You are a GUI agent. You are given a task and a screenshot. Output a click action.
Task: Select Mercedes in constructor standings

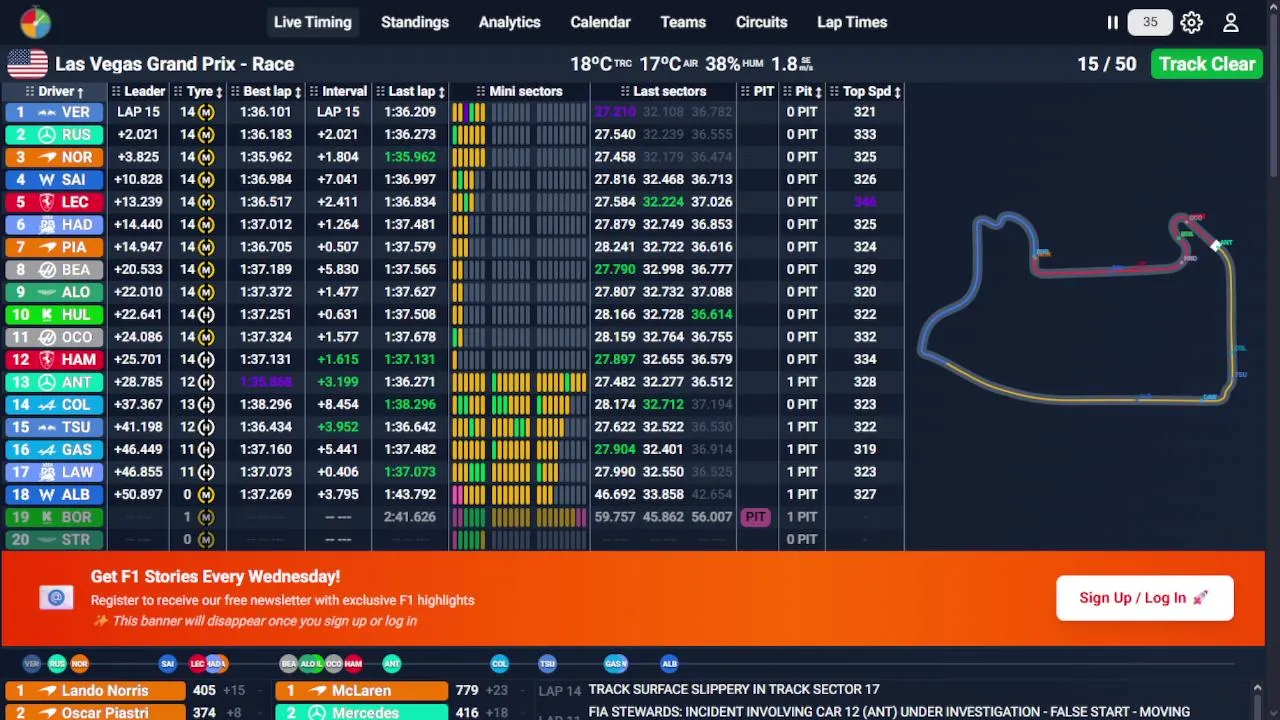point(362,712)
